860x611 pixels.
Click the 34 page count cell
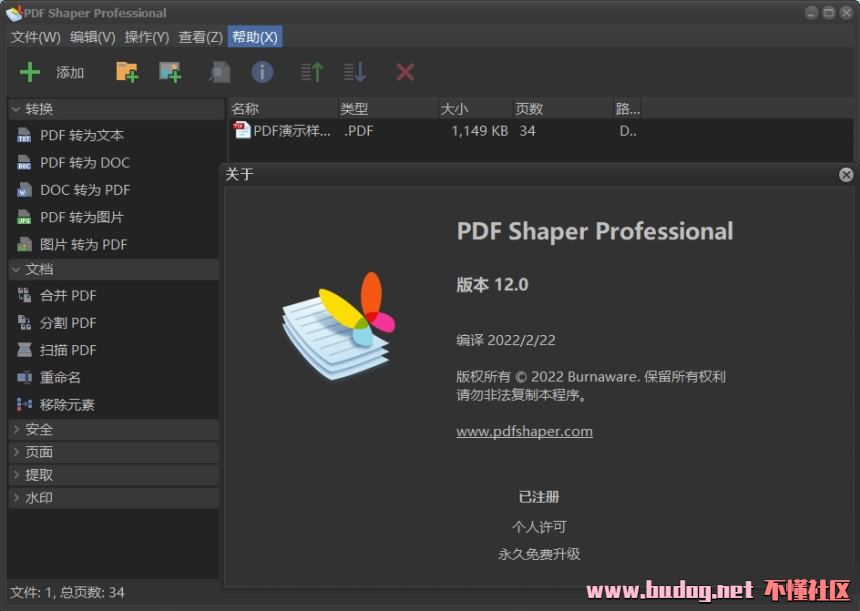[x=528, y=131]
